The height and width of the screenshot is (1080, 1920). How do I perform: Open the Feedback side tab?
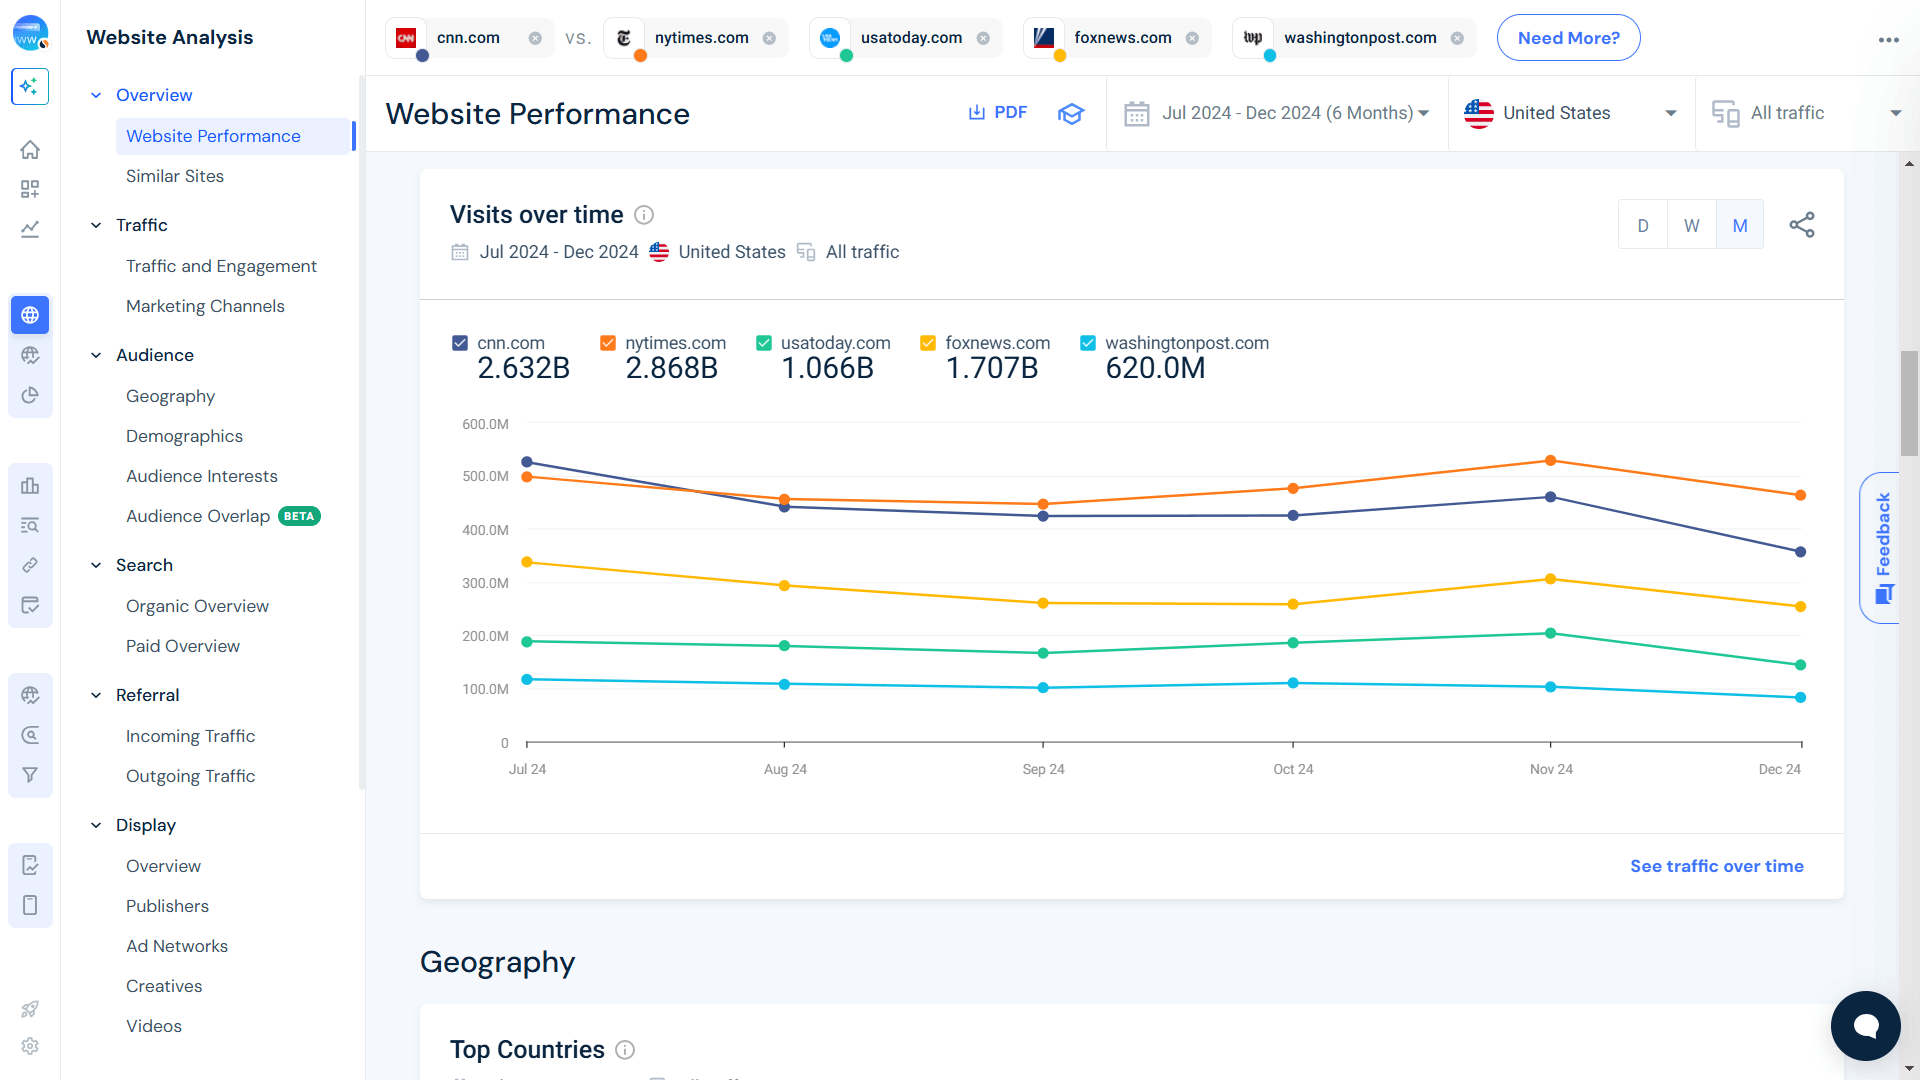[x=1881, y=548]
